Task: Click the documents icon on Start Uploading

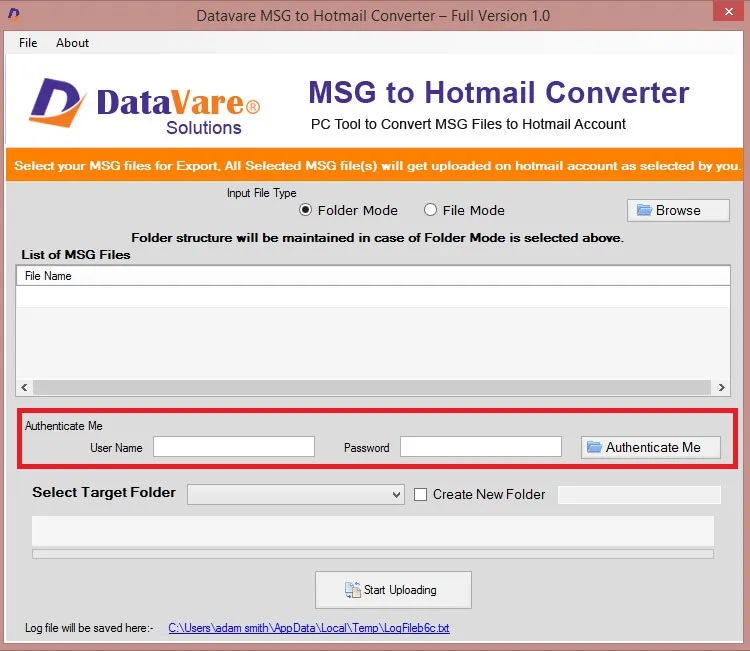Action: 353,590
